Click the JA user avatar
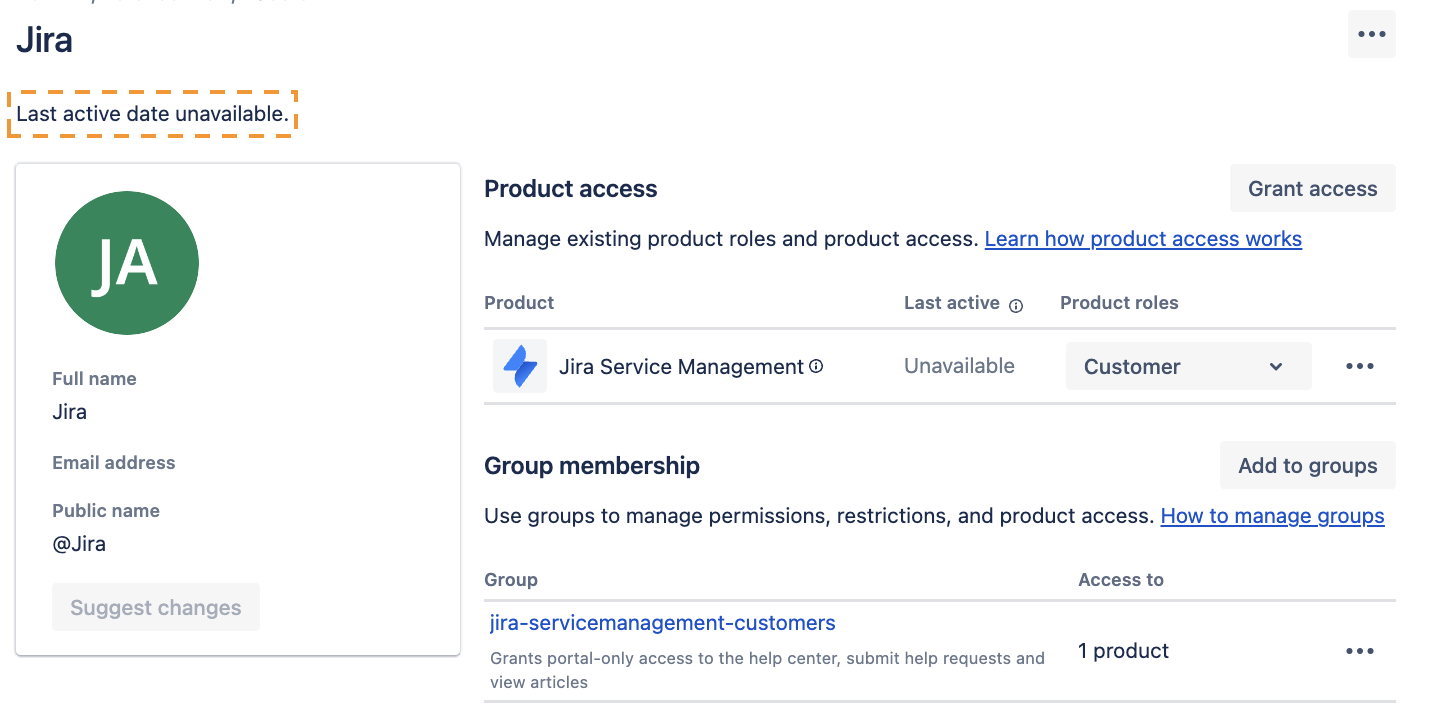 pos(127,263)
